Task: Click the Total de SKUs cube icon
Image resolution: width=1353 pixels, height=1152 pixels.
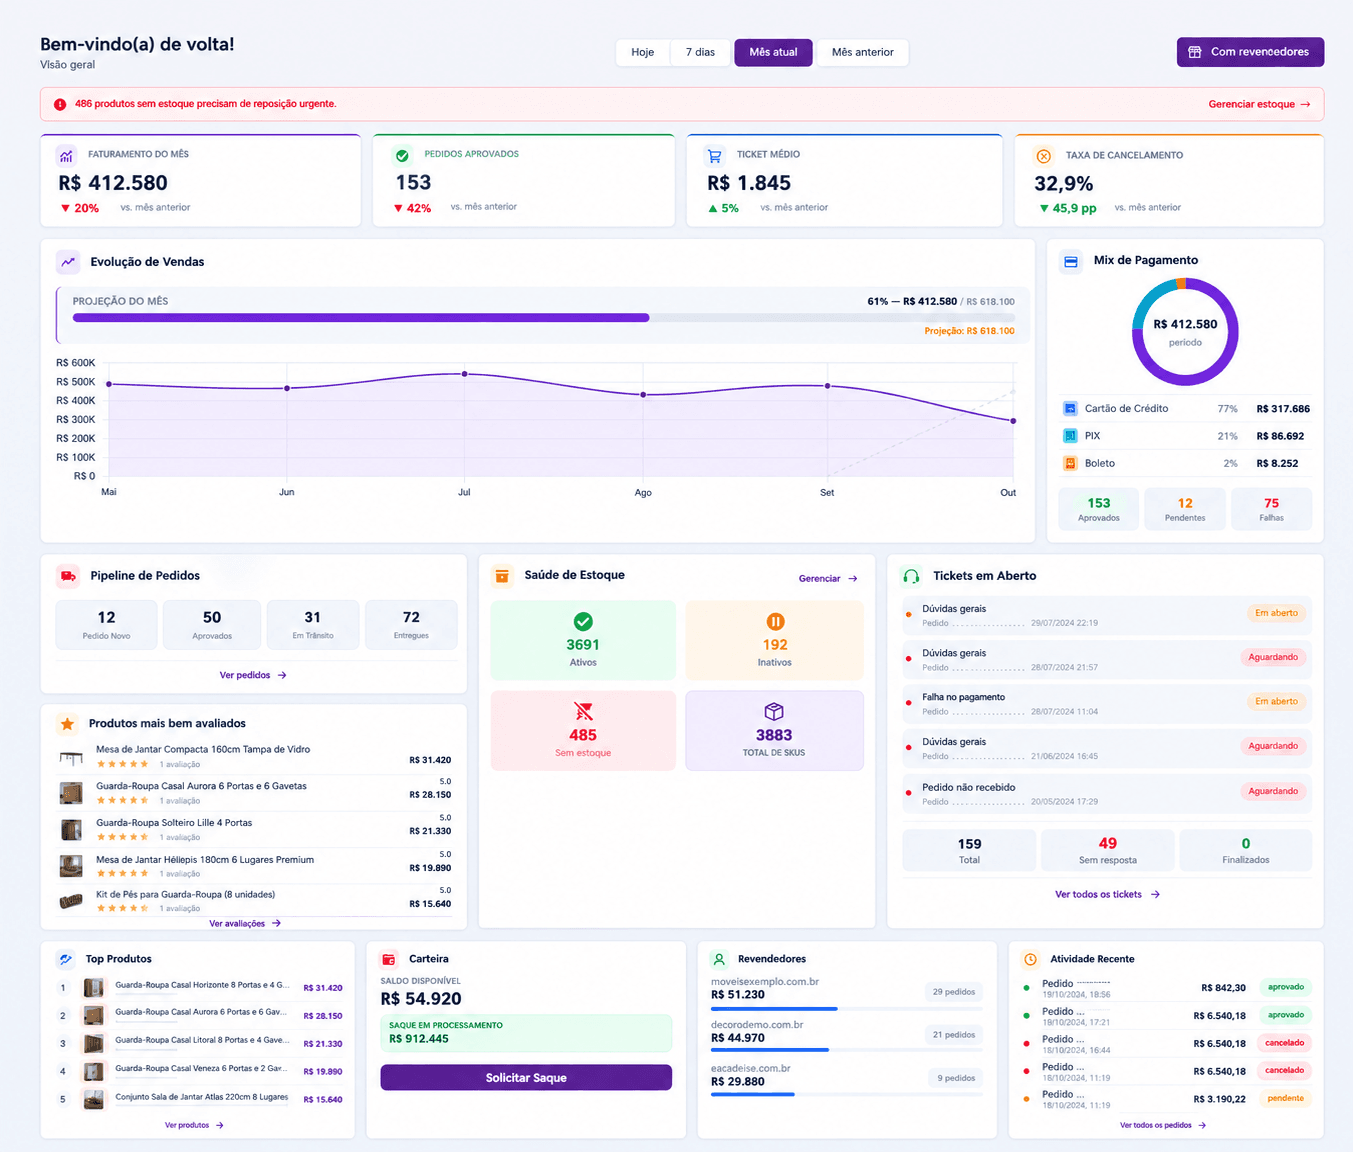Action: [774, 711]
